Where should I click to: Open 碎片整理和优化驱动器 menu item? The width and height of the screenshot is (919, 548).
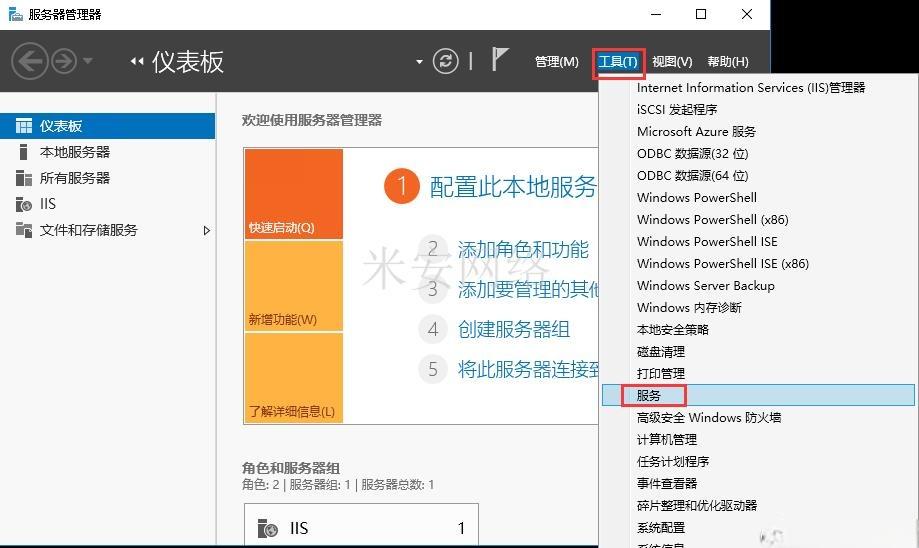point(697,505)
